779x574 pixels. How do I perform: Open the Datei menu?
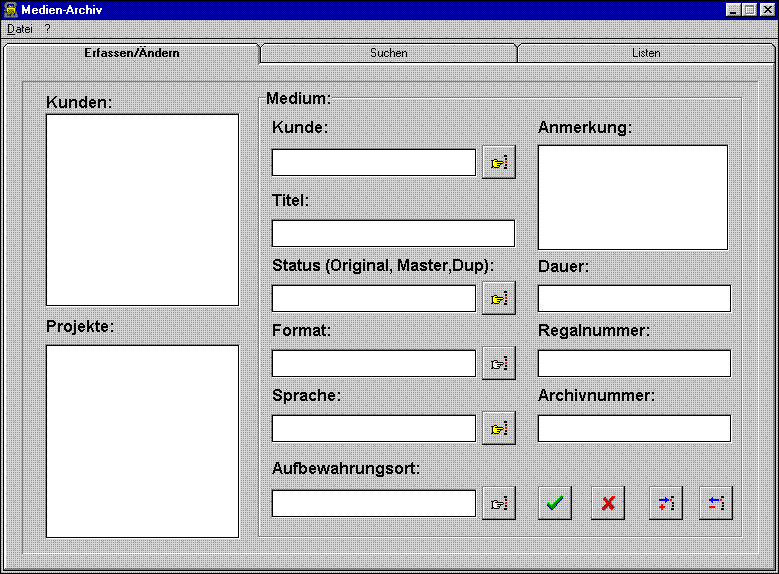click(x=20, y=29)
